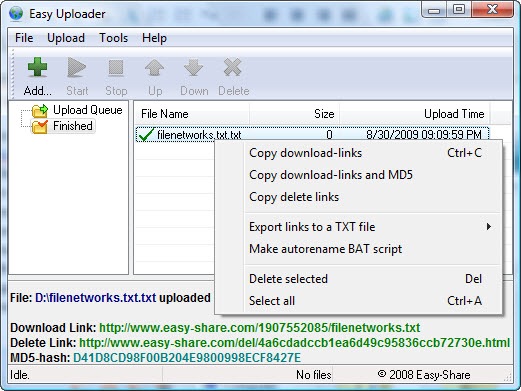Open the Tools menu
521x391 pixels.
pos(113,38)
